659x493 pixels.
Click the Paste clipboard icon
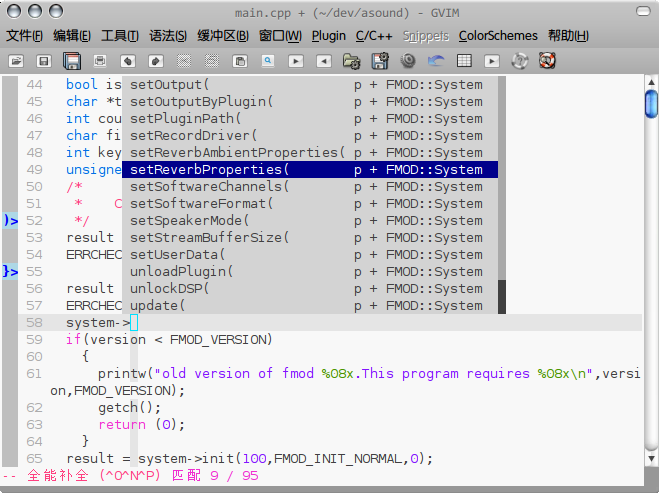[x=240, y=61]
